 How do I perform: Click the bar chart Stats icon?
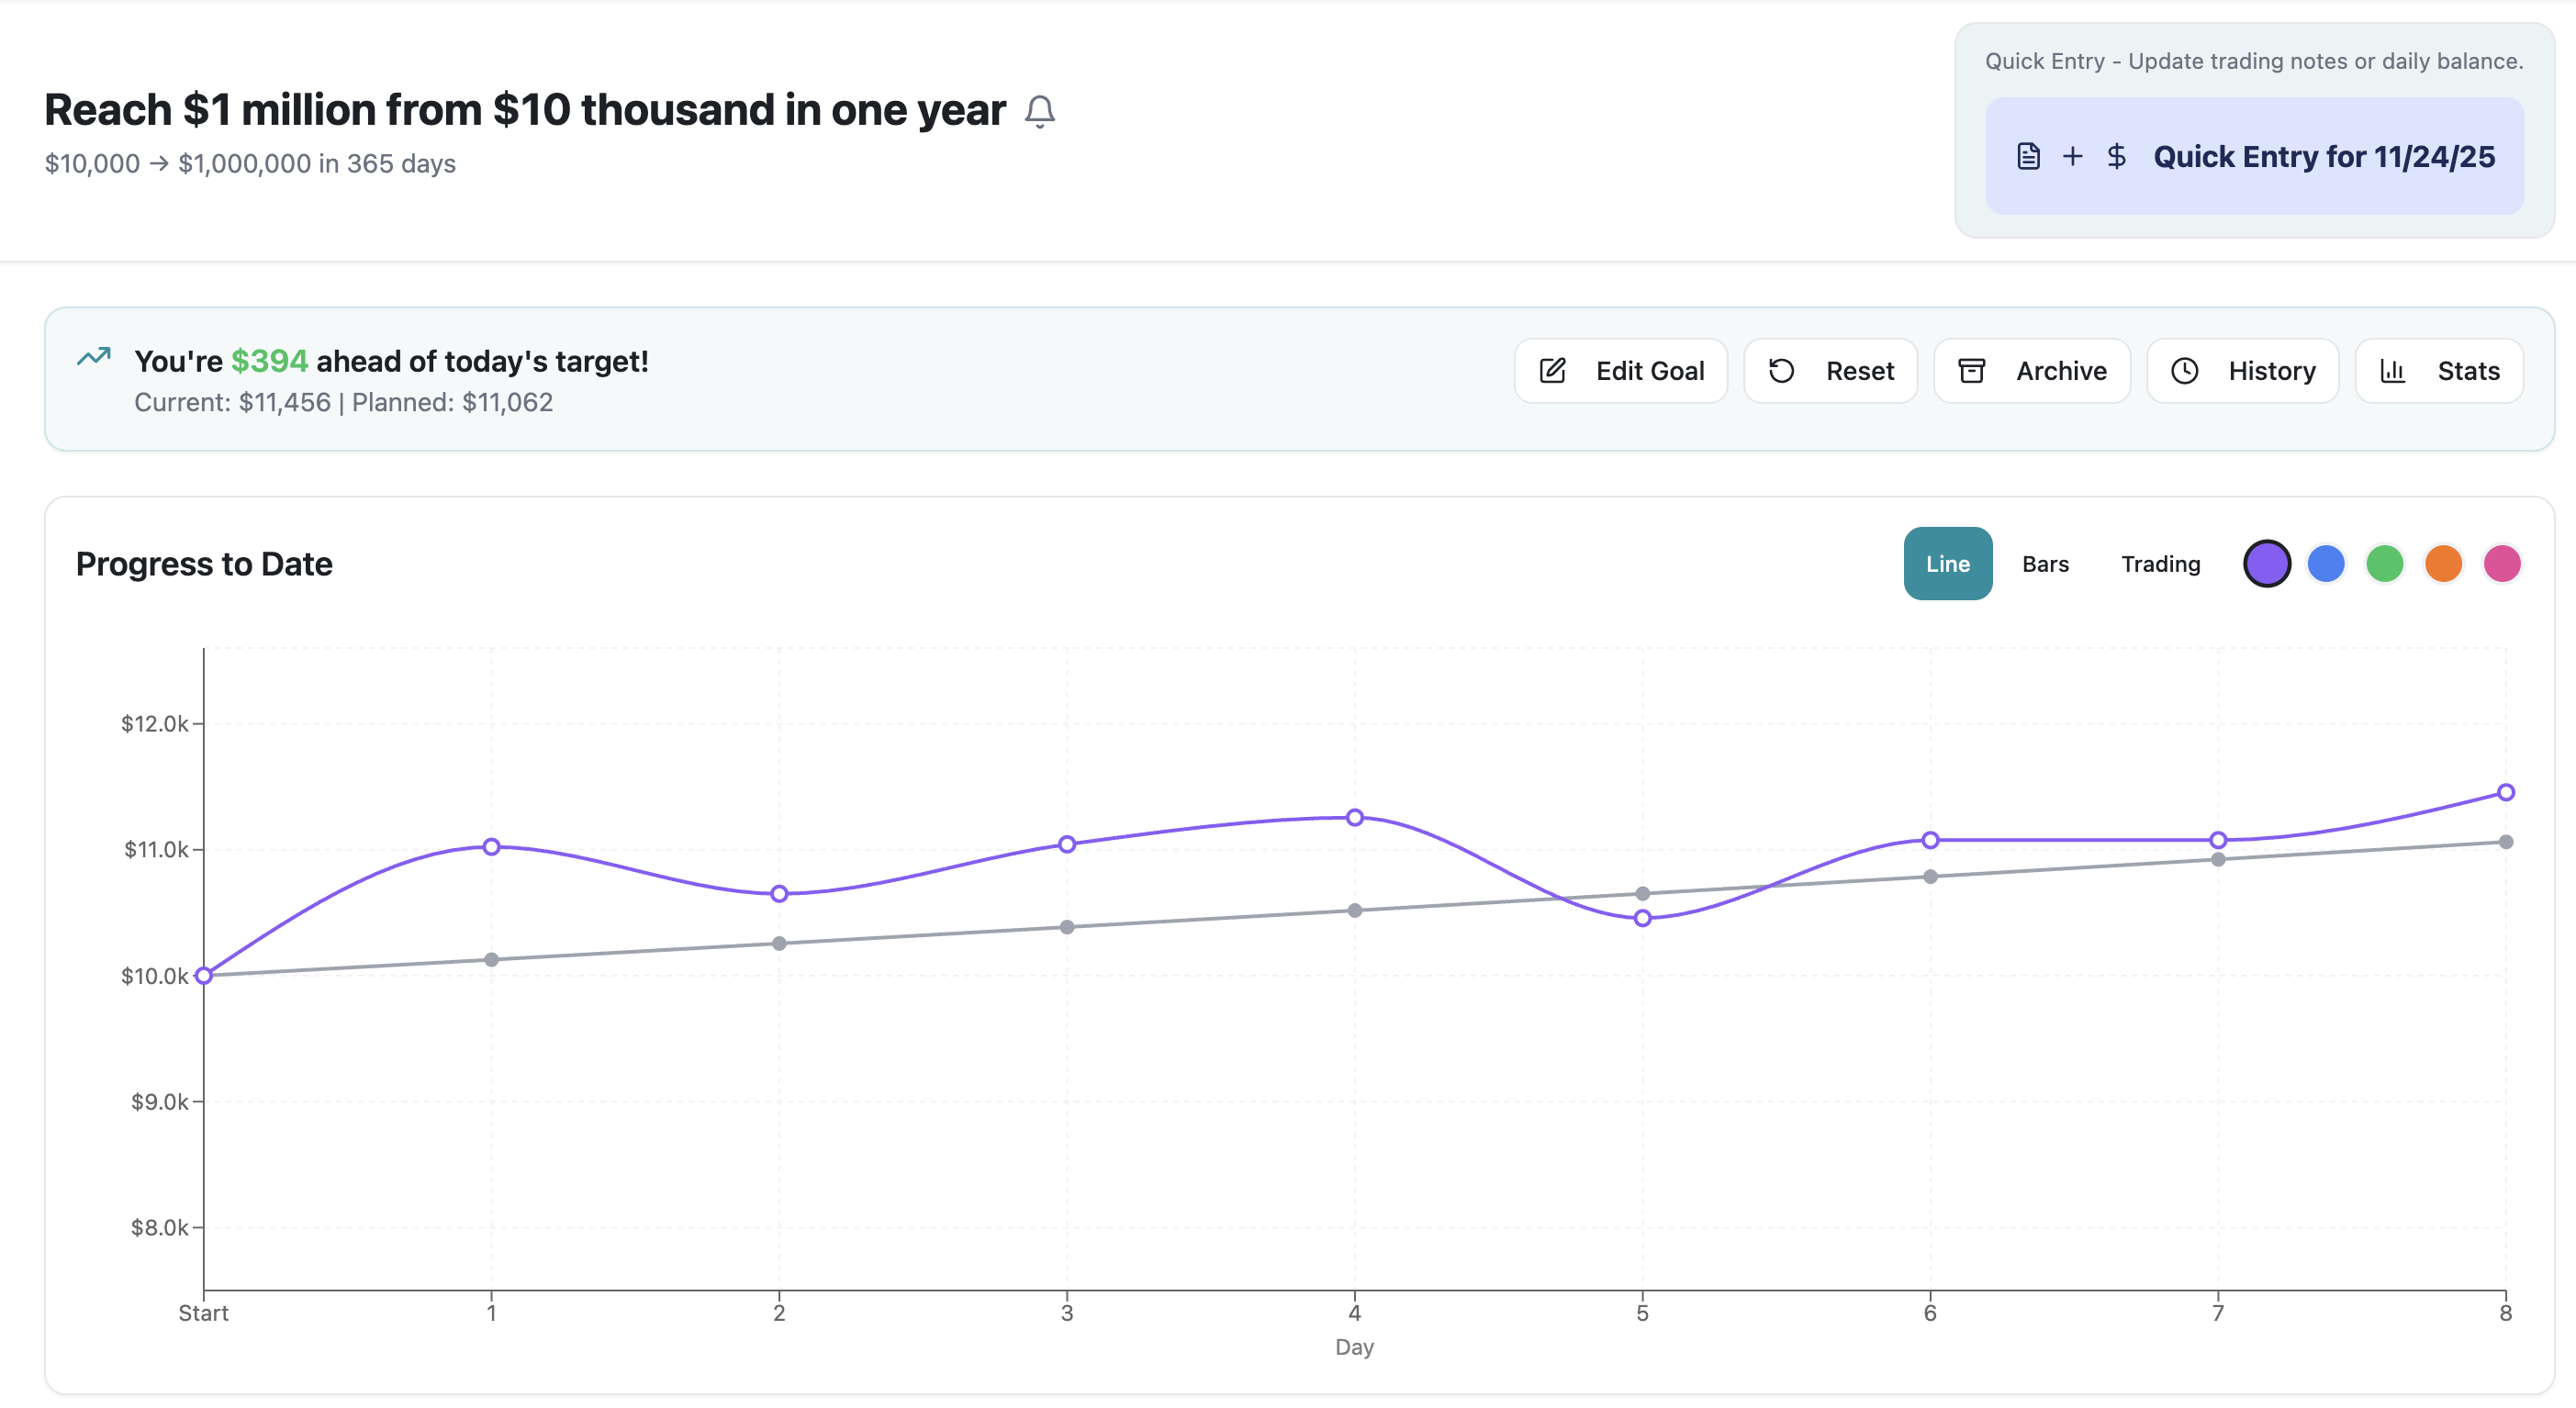pyautogui.click(x=2392, y=371)
